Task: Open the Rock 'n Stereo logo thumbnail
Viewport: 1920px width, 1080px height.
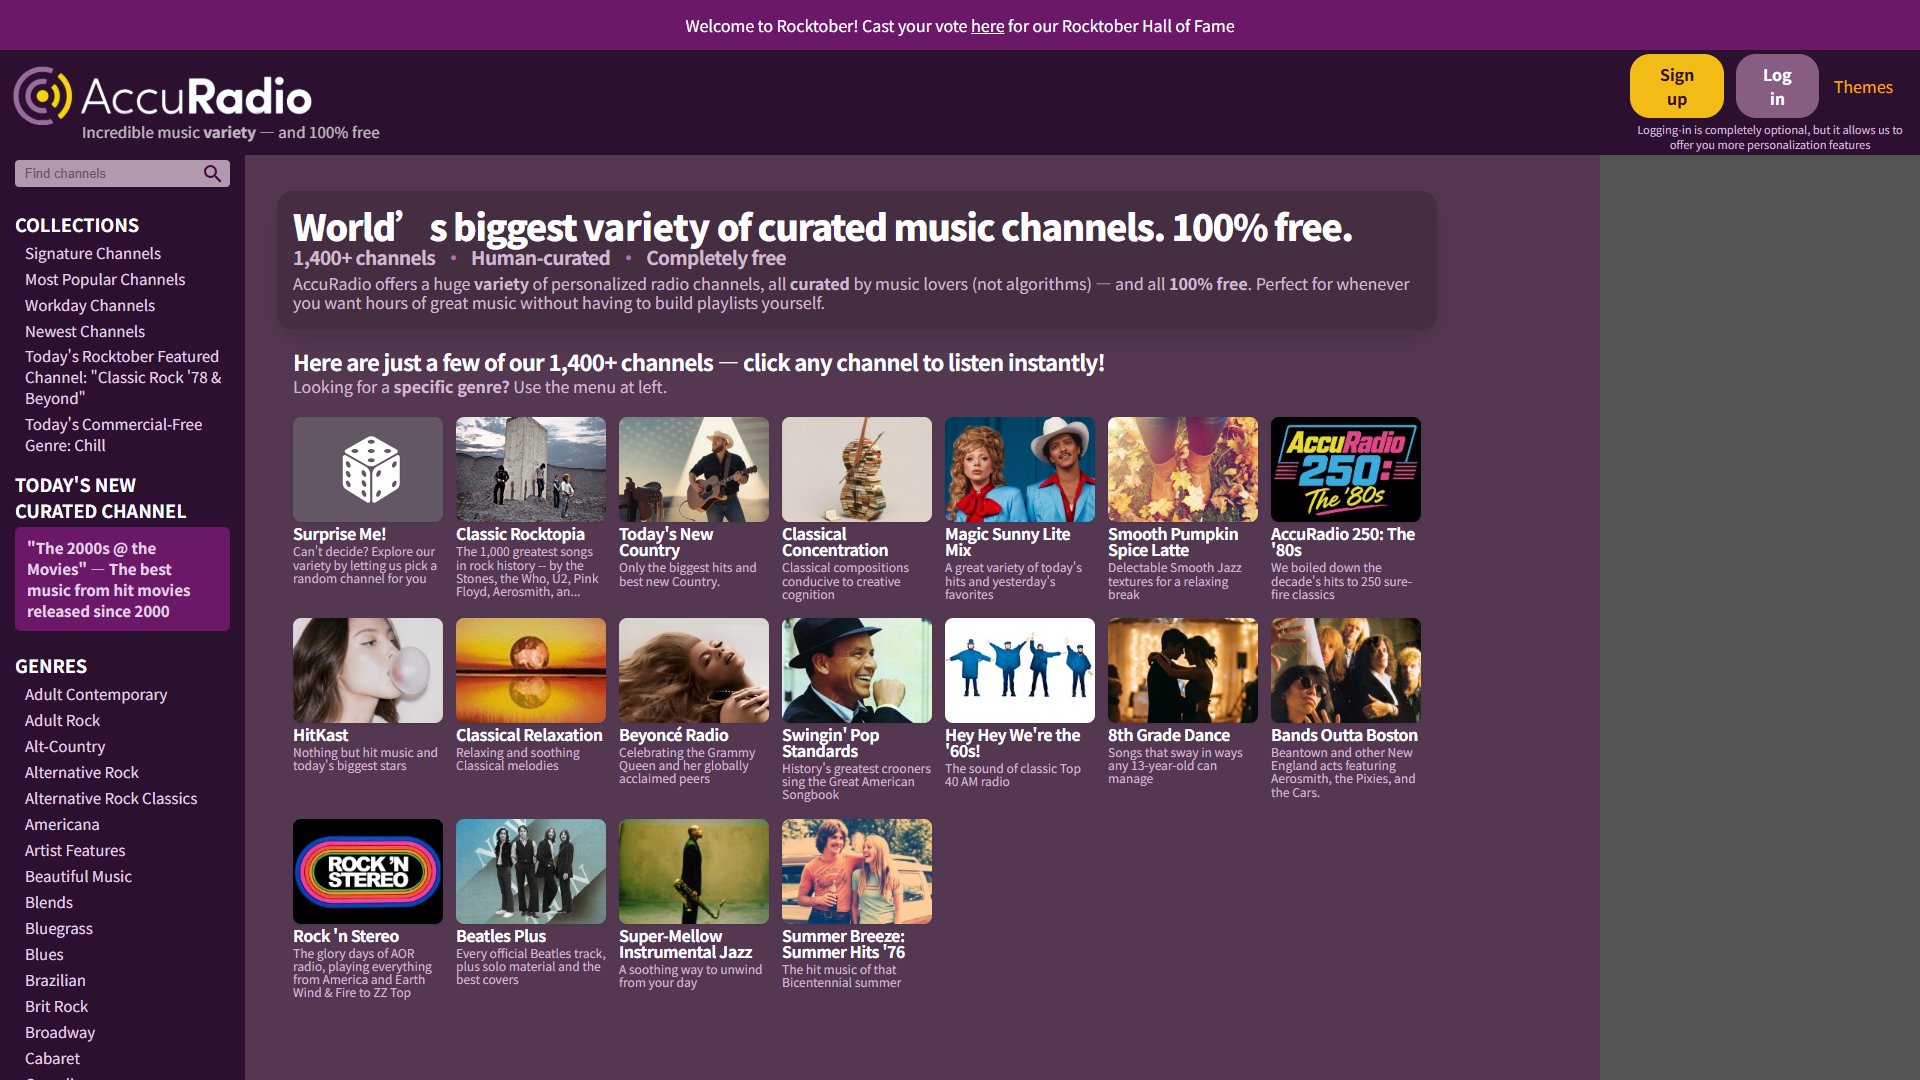Action: point(368,871)
